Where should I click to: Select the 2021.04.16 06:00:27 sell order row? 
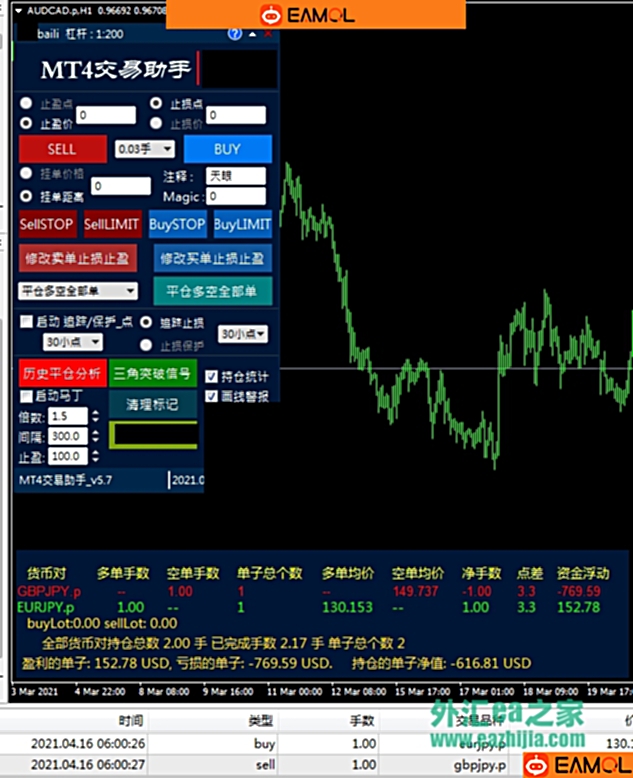tap(316, 765)
